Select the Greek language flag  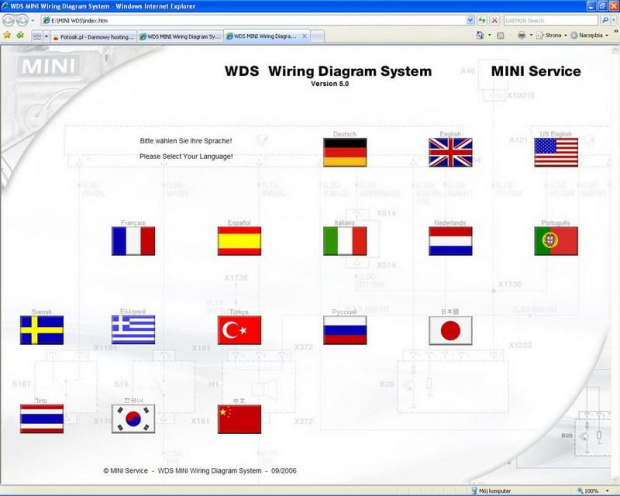click(x=133, y=330)
